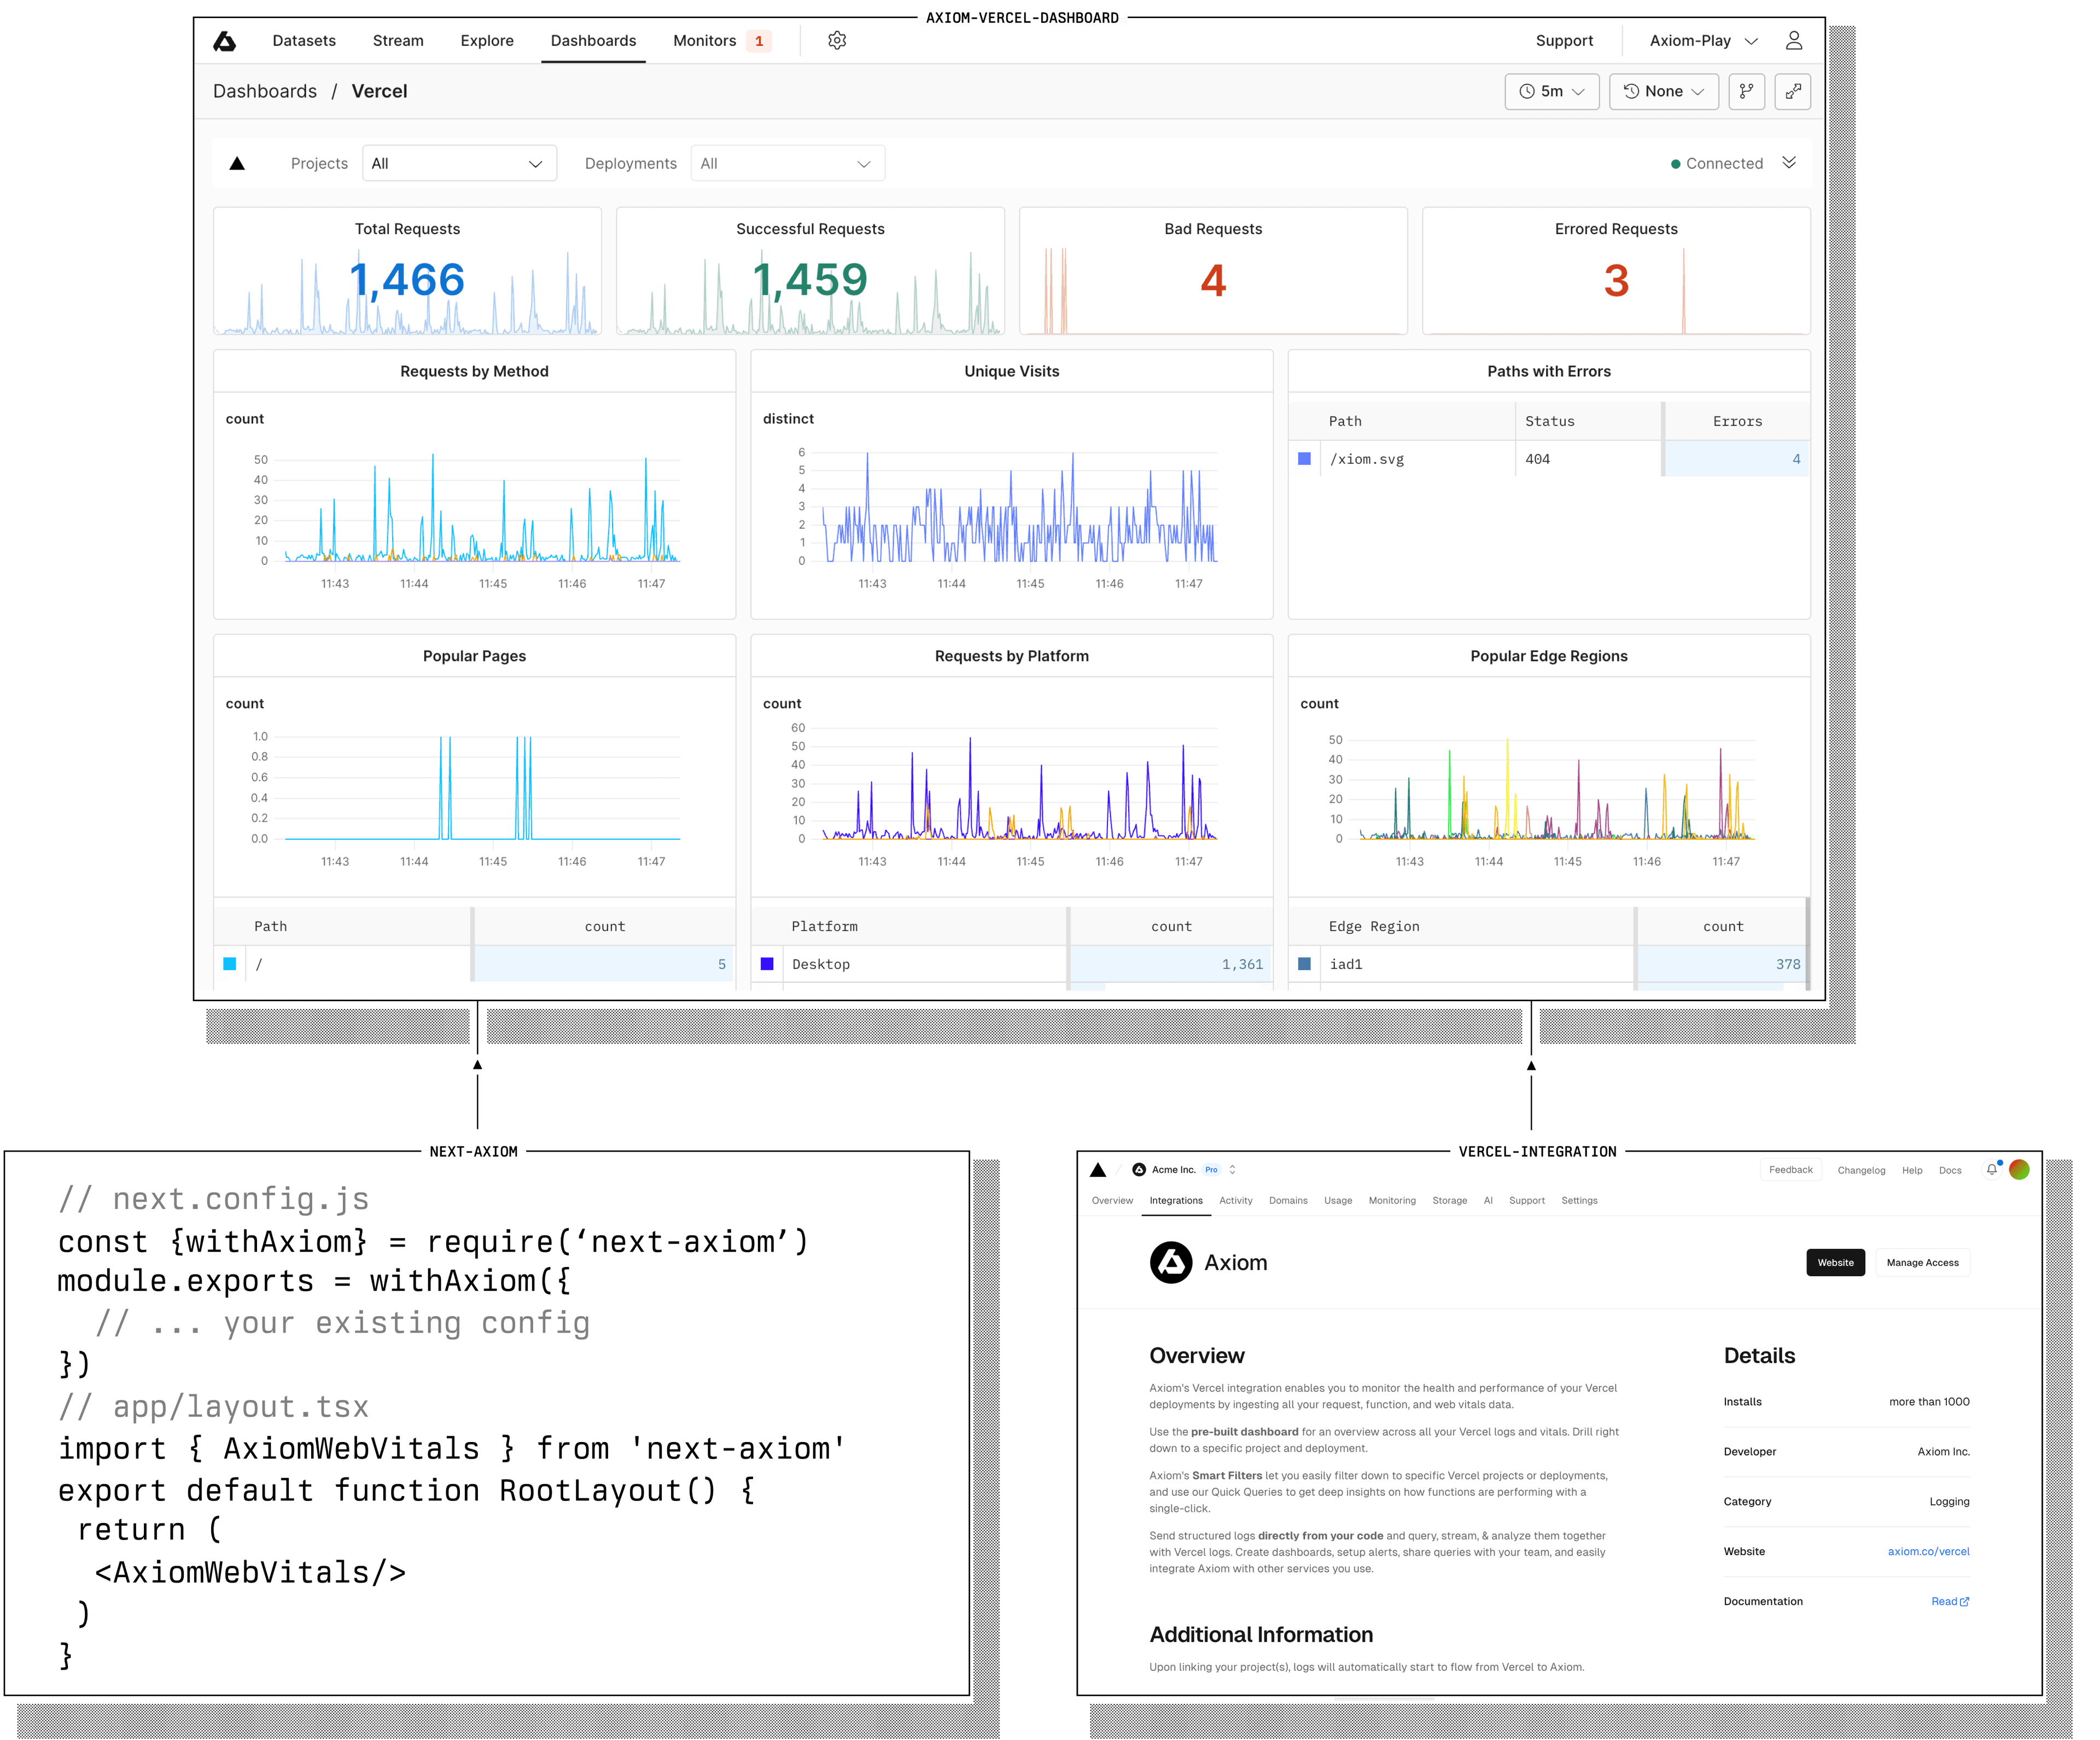Open the None compare dropdown

click(x=1663, y=91)
